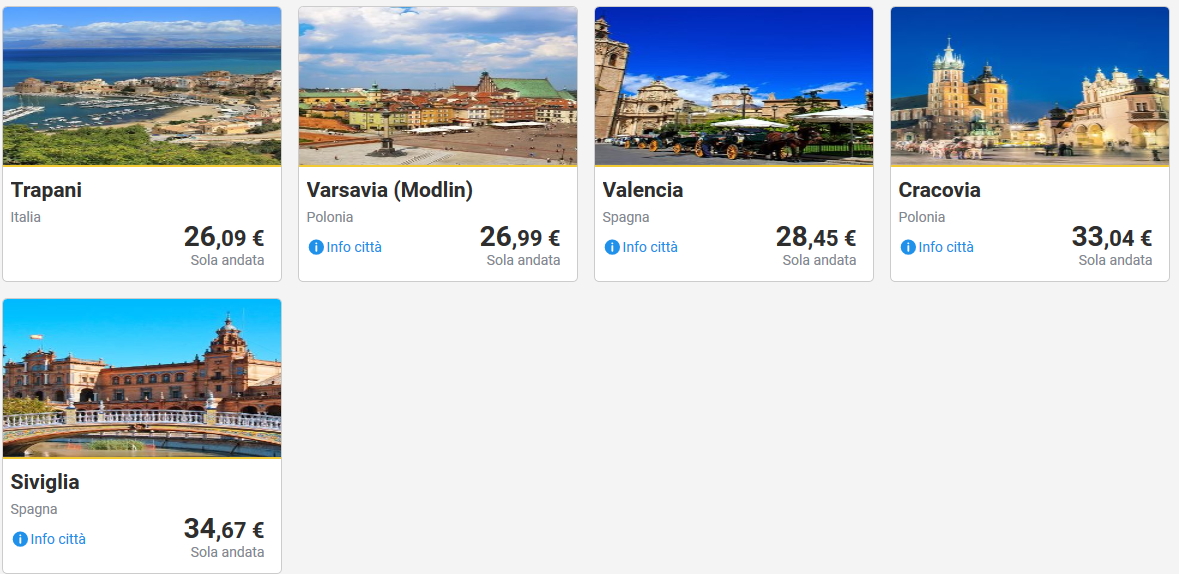This screenshot has width=1179, height=574.
Task: Select the Trapani destination title
Action: coord(47,190)
